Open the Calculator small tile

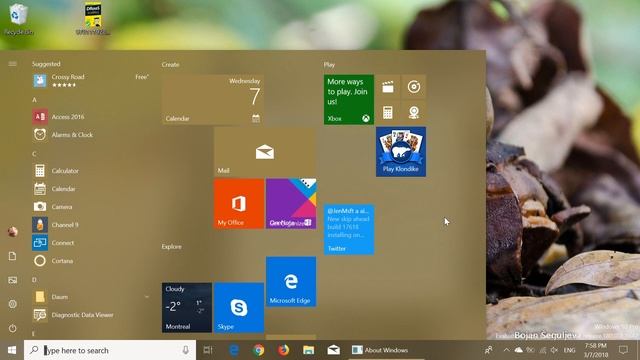tap(388, 112)
